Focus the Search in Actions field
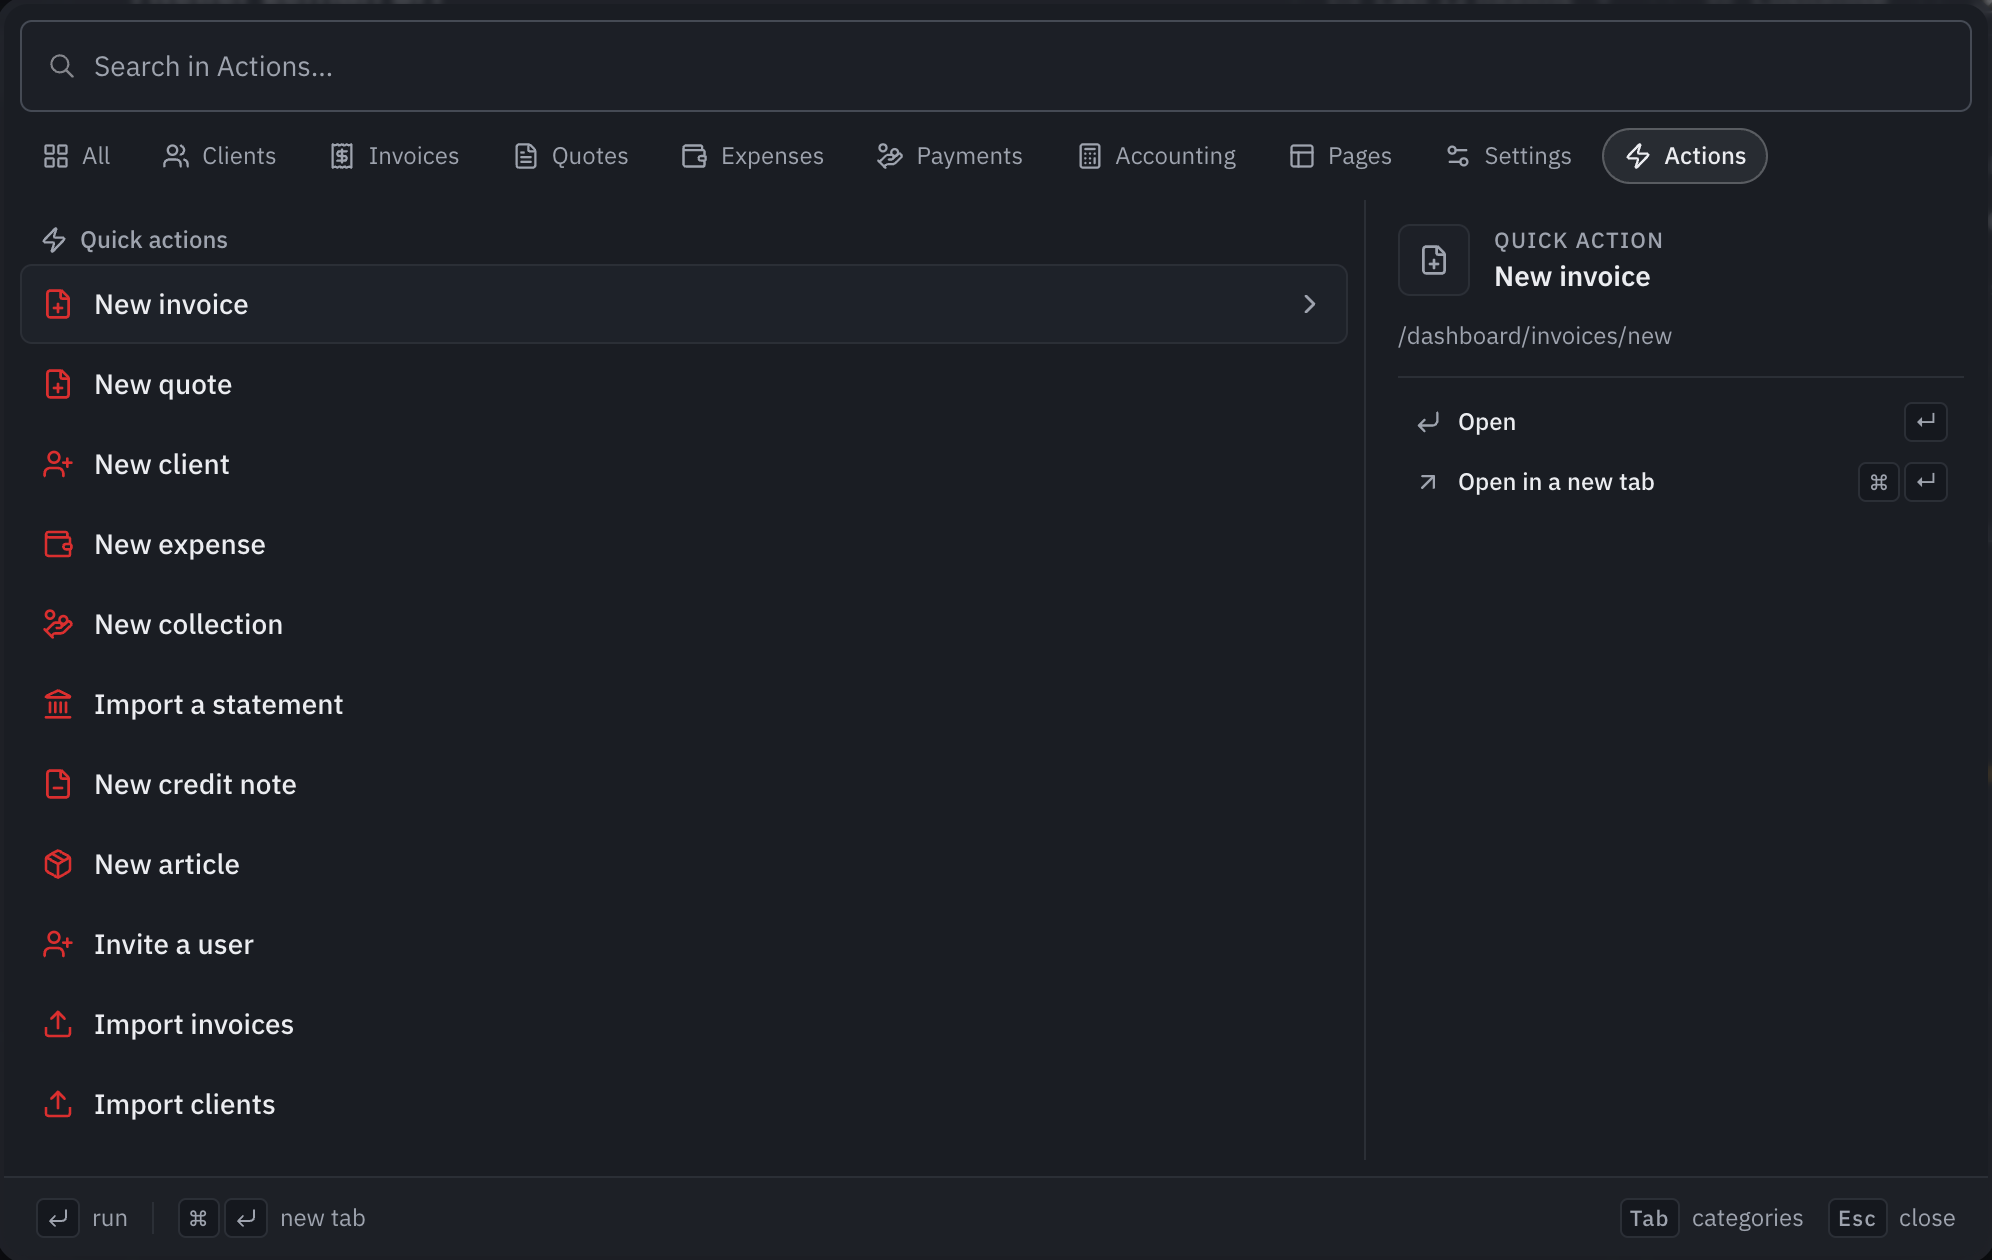Screen dimensions: 1992x1260 996,66
